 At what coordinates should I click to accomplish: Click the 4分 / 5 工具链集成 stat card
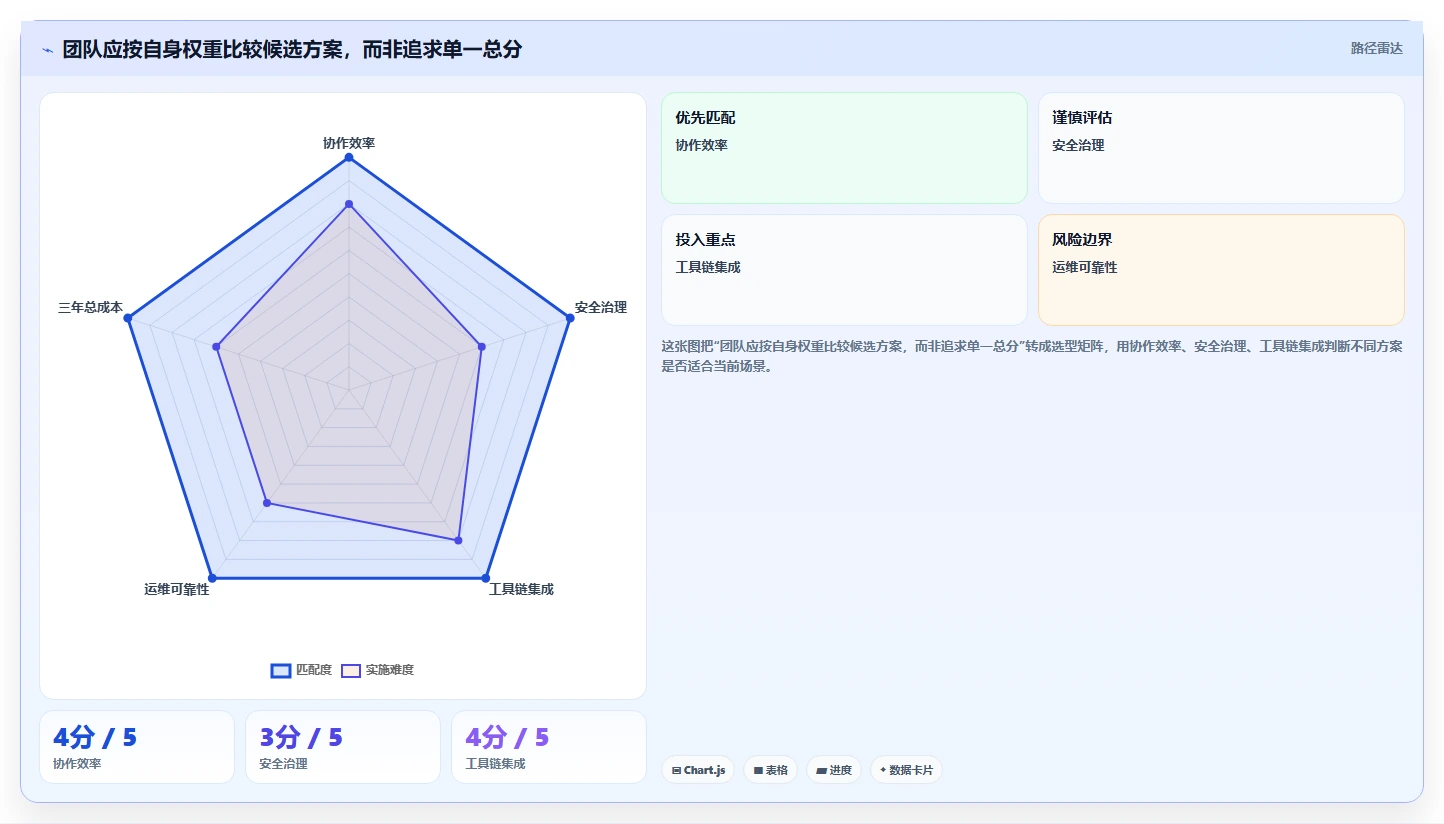(549, 747)
